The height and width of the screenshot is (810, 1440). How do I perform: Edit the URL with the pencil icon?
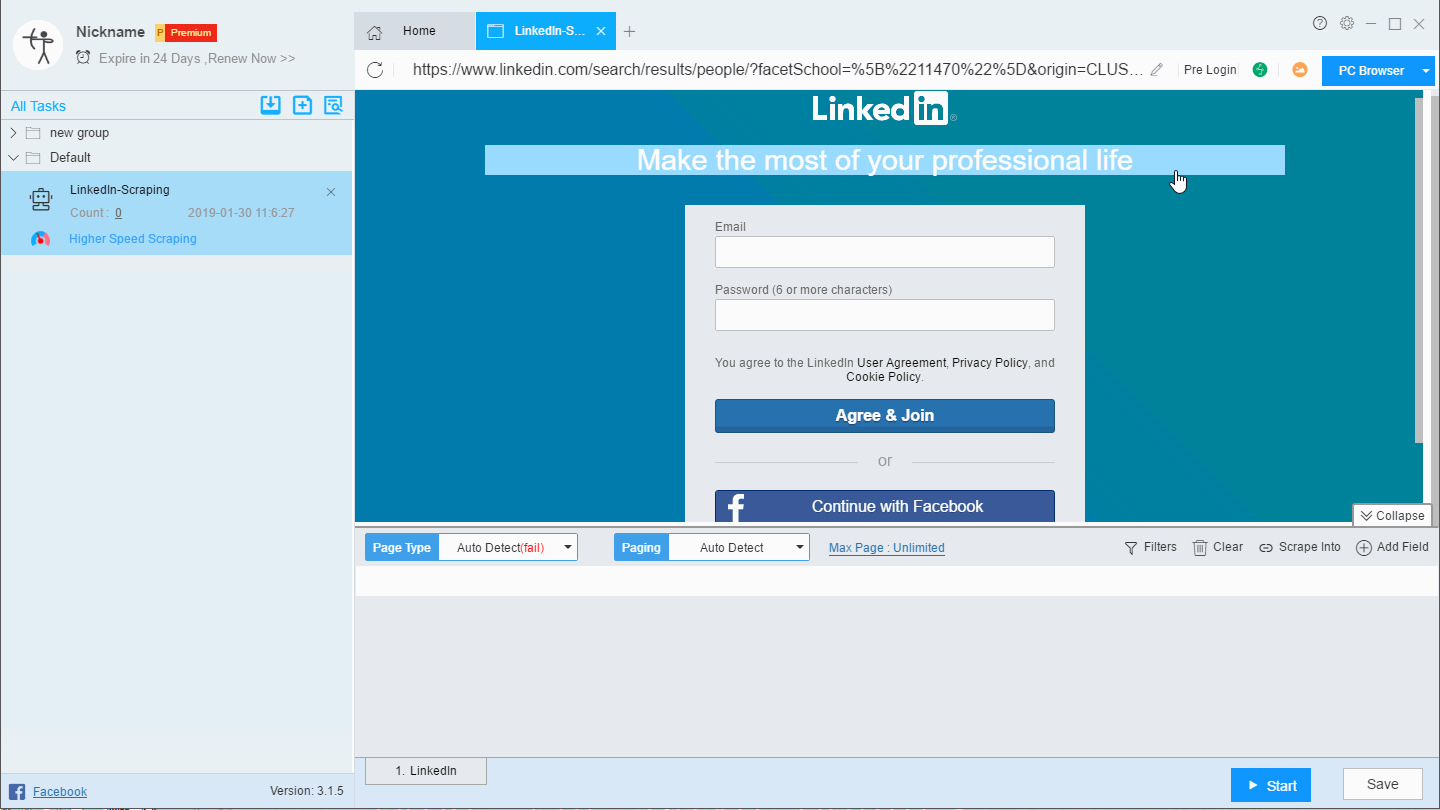point(1157,69)
